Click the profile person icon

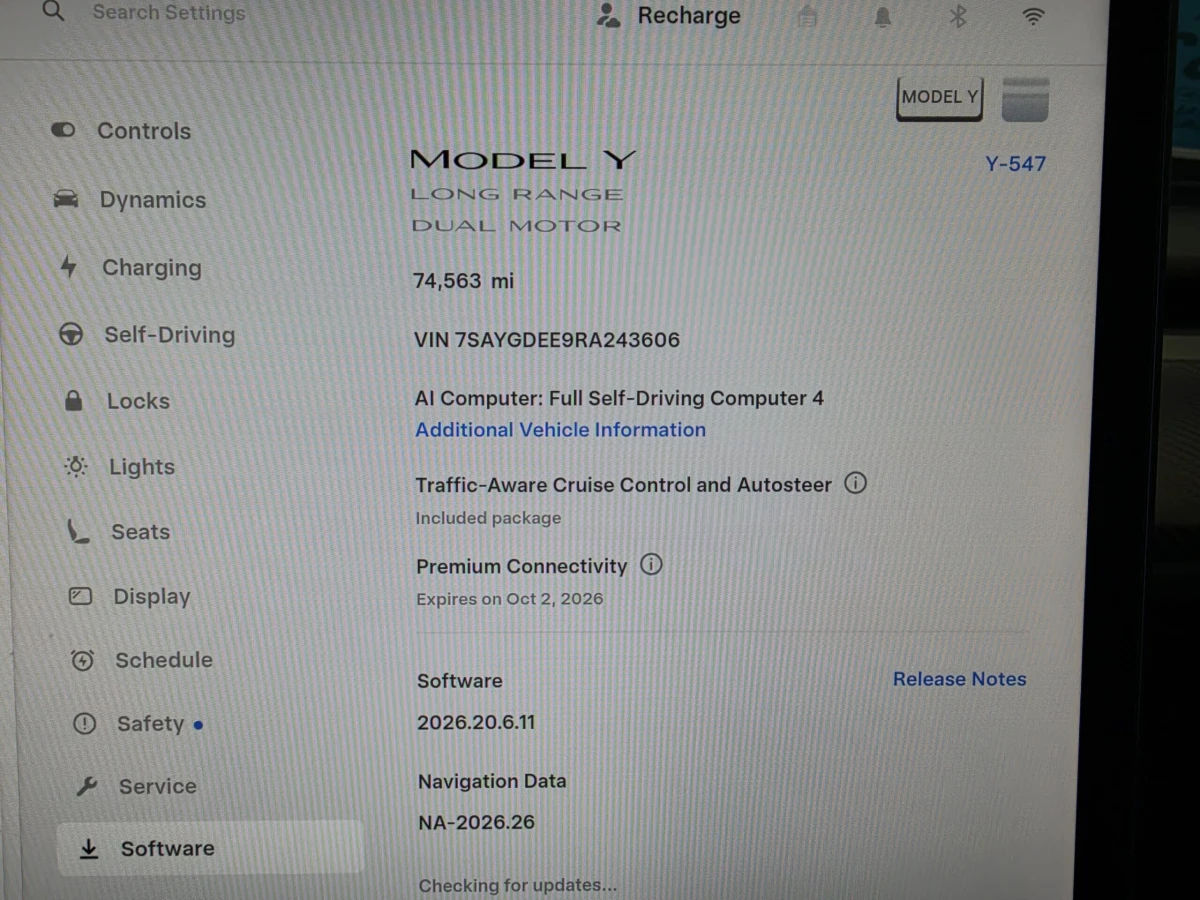click(608, 15)
